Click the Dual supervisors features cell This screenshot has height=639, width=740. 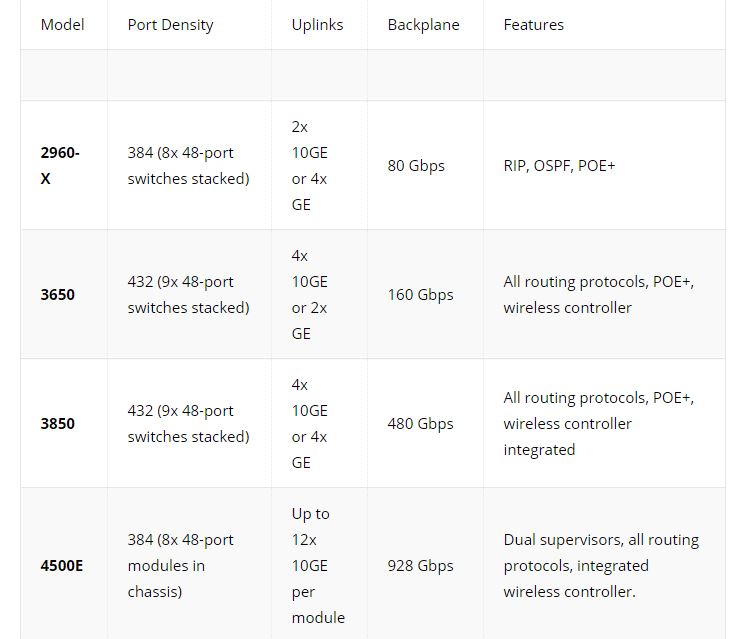tap(601, 565)
